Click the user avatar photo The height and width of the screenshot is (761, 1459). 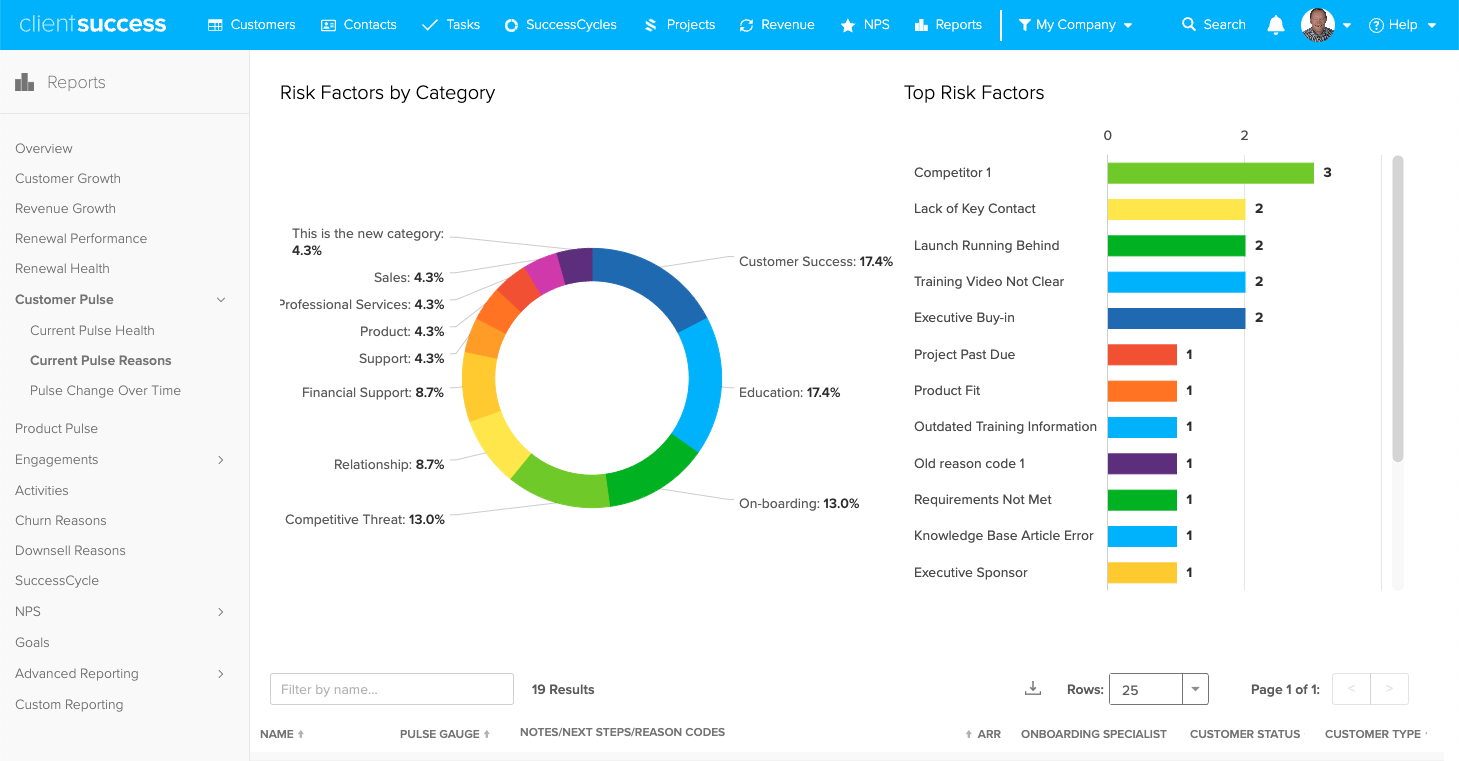tap(1318, 25)
